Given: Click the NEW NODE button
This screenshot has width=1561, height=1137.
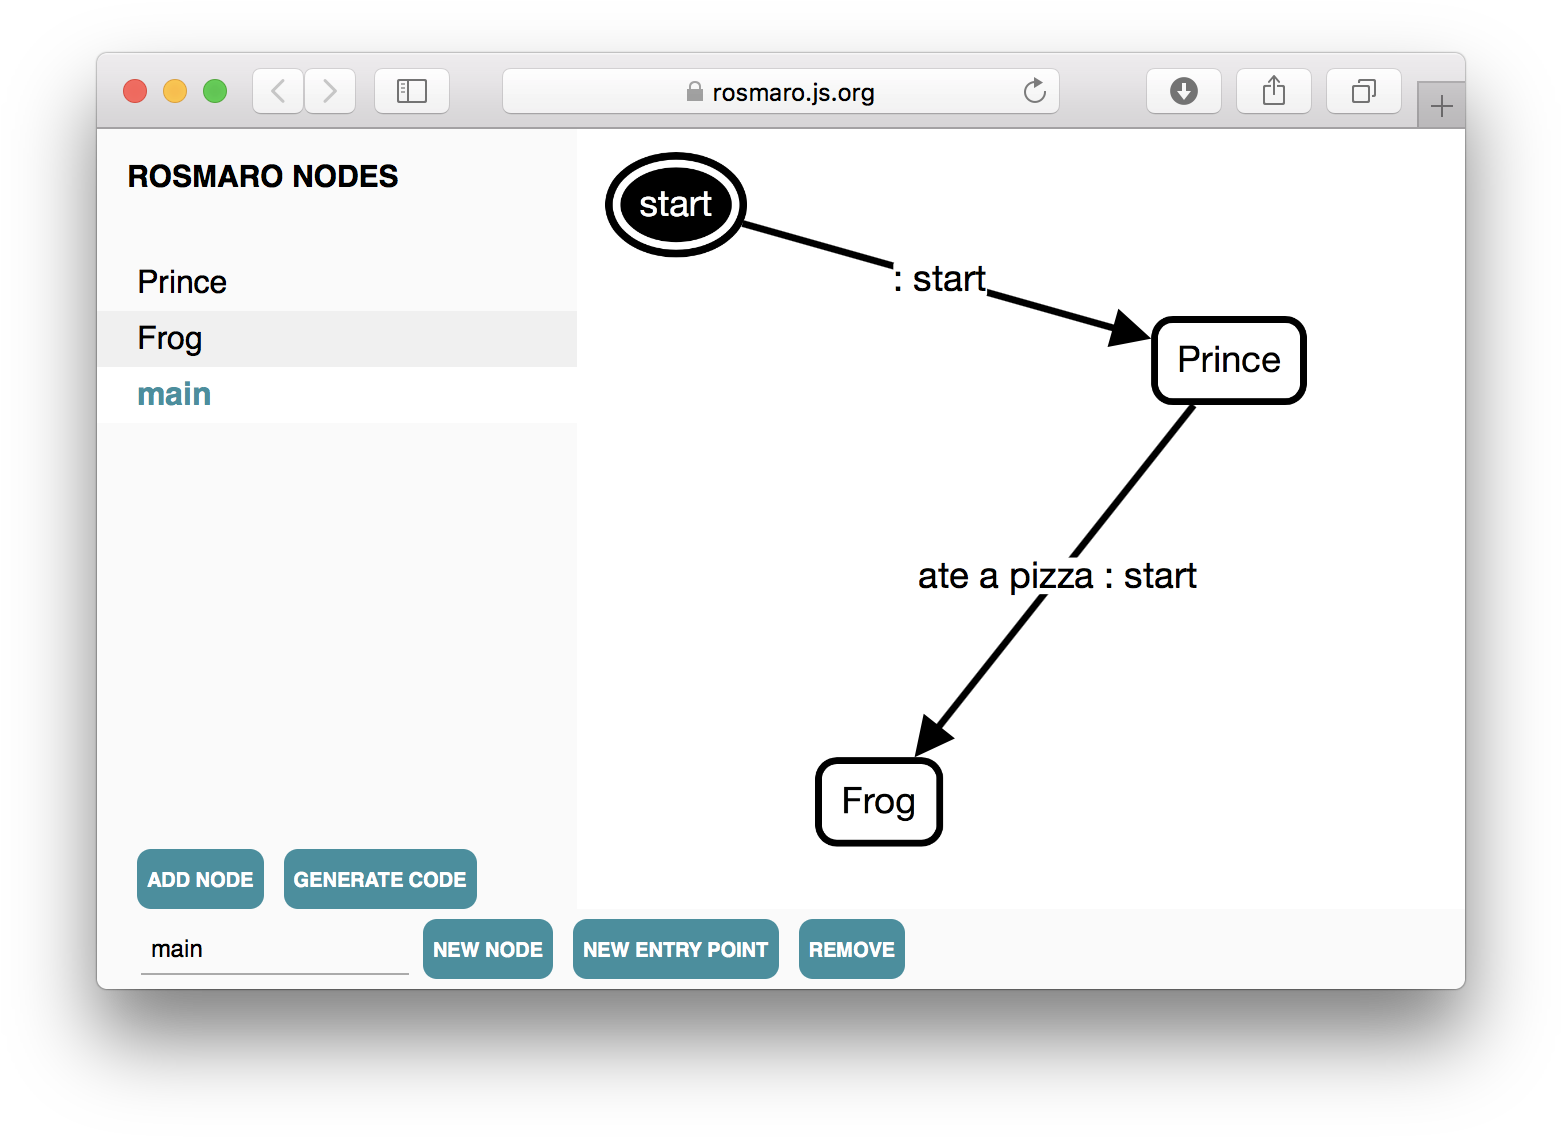Looking at the screenshot, I should (488, 949).
